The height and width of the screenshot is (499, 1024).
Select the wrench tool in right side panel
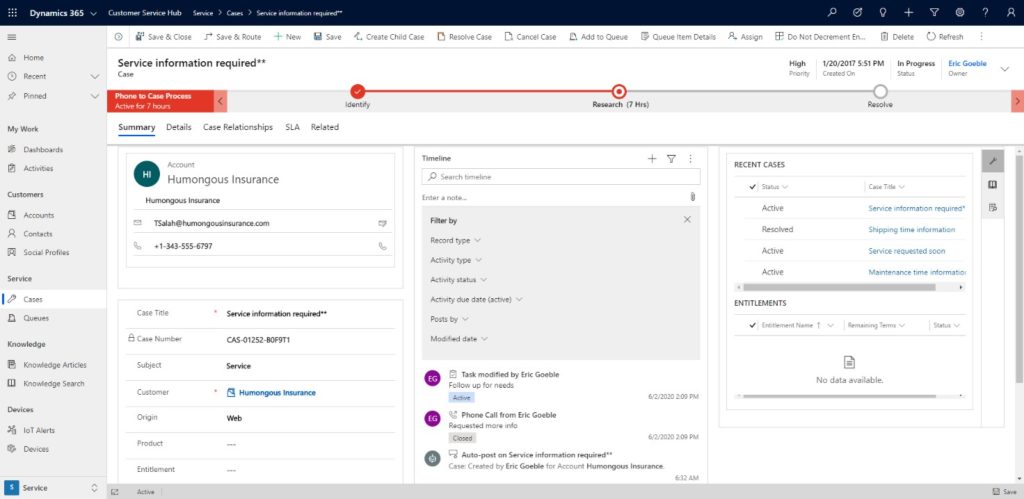(993, 161)
